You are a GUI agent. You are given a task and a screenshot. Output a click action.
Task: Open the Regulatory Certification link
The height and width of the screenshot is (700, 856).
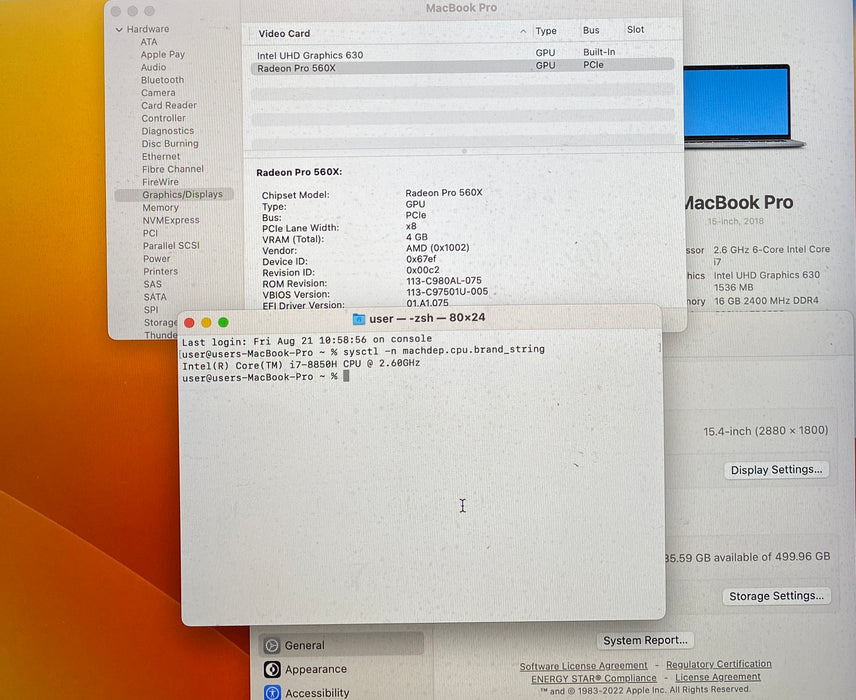tap(718, 664)
